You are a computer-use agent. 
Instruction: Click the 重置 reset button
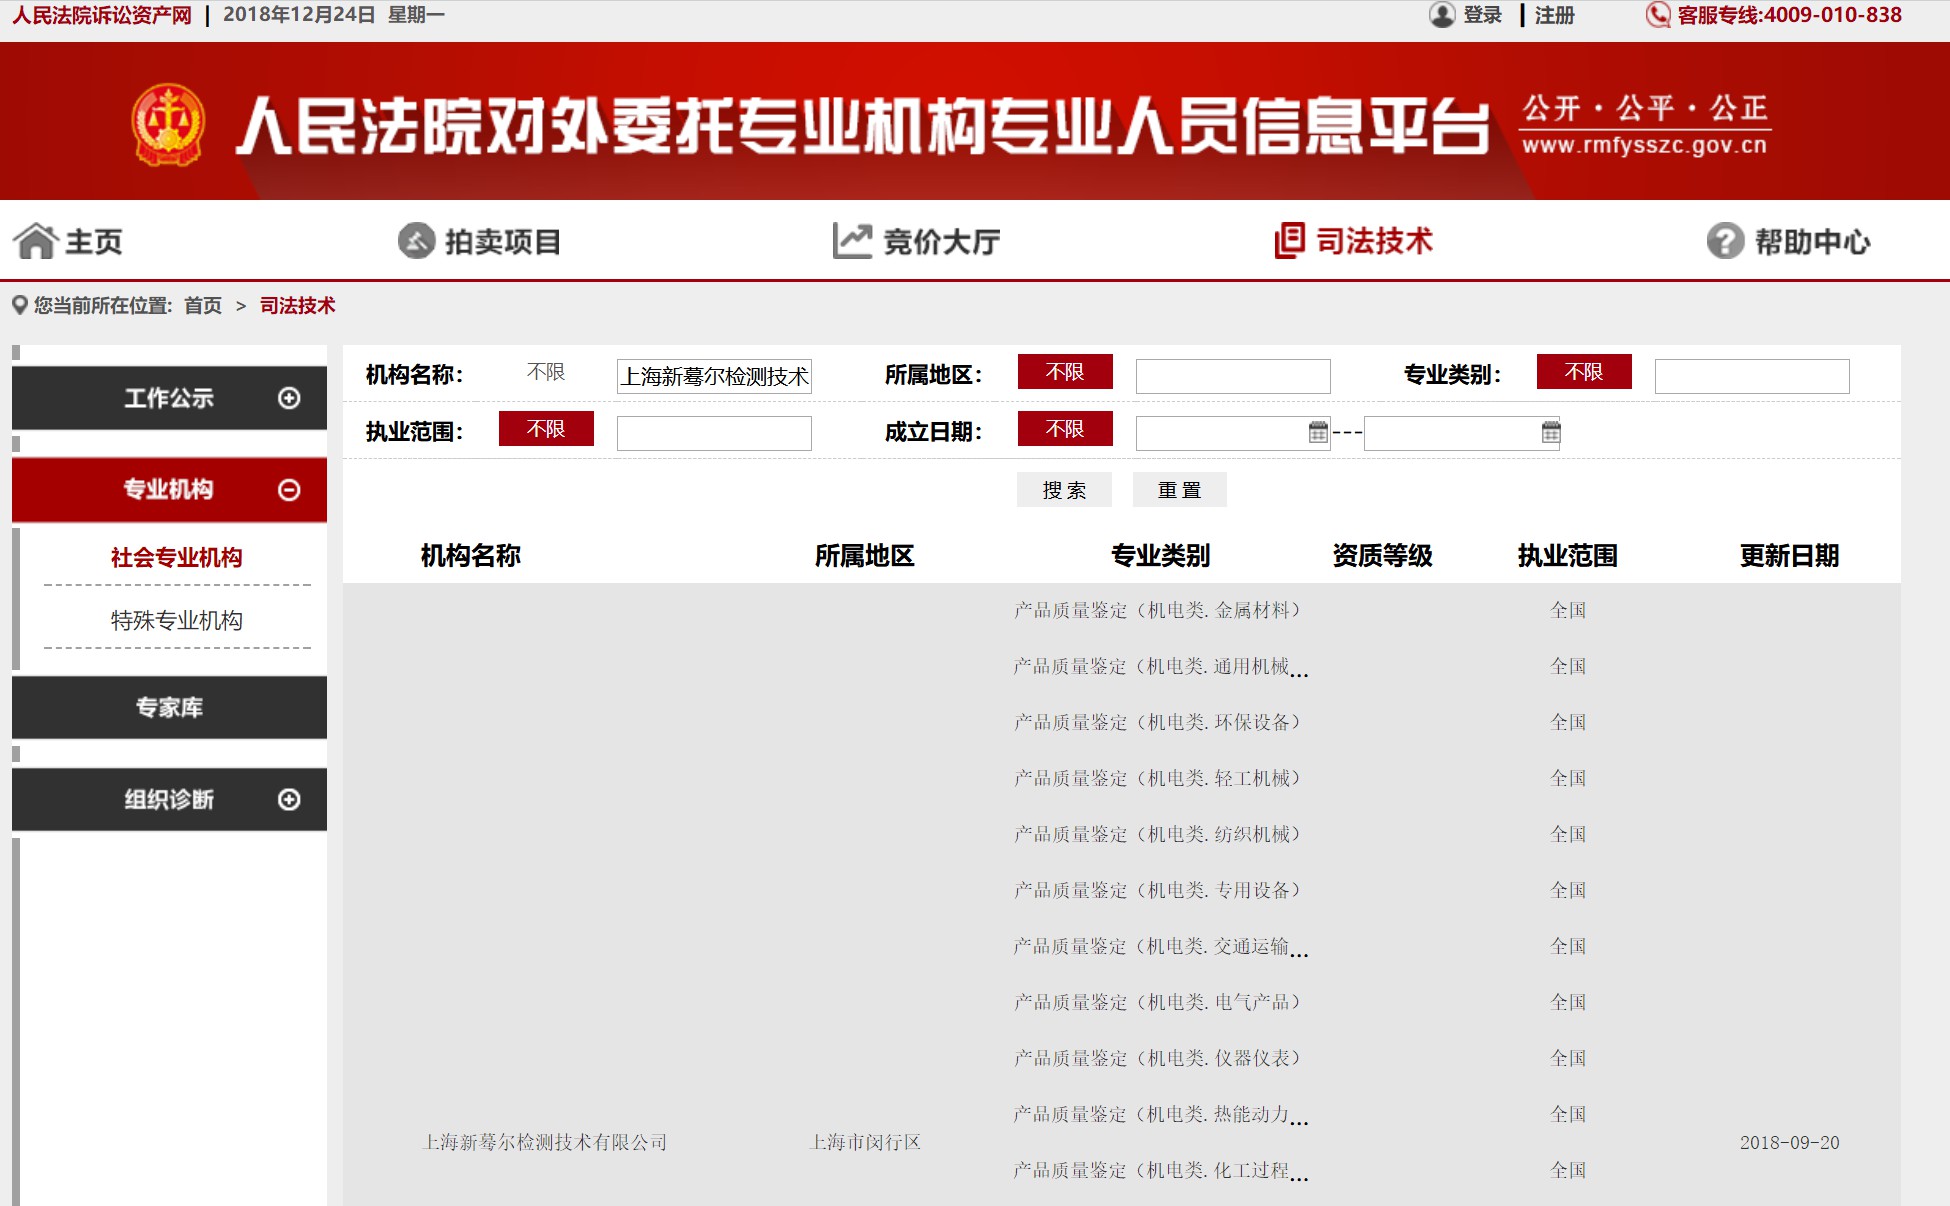[x=1179, y=490]
